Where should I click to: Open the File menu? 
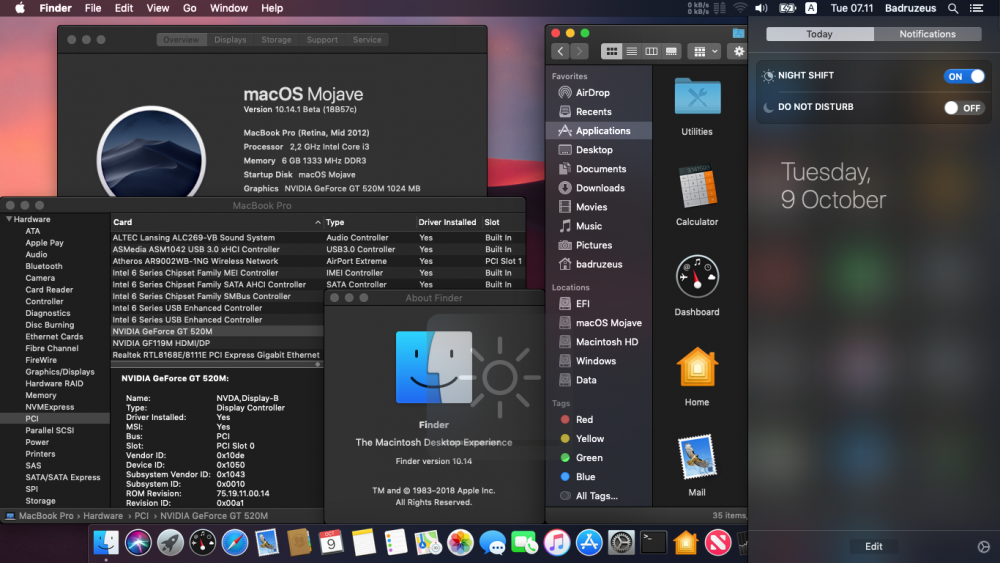click(x=93, y=8)
